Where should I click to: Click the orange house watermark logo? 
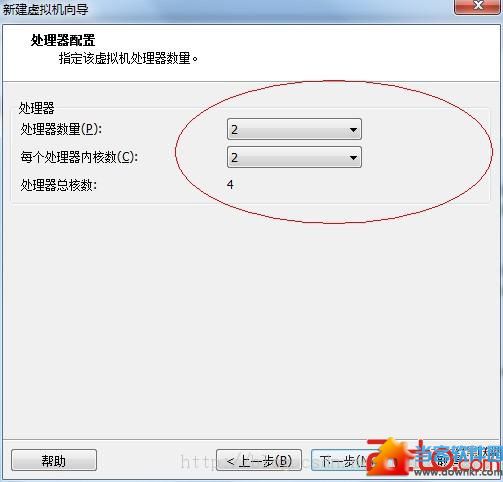pos(390,457)
